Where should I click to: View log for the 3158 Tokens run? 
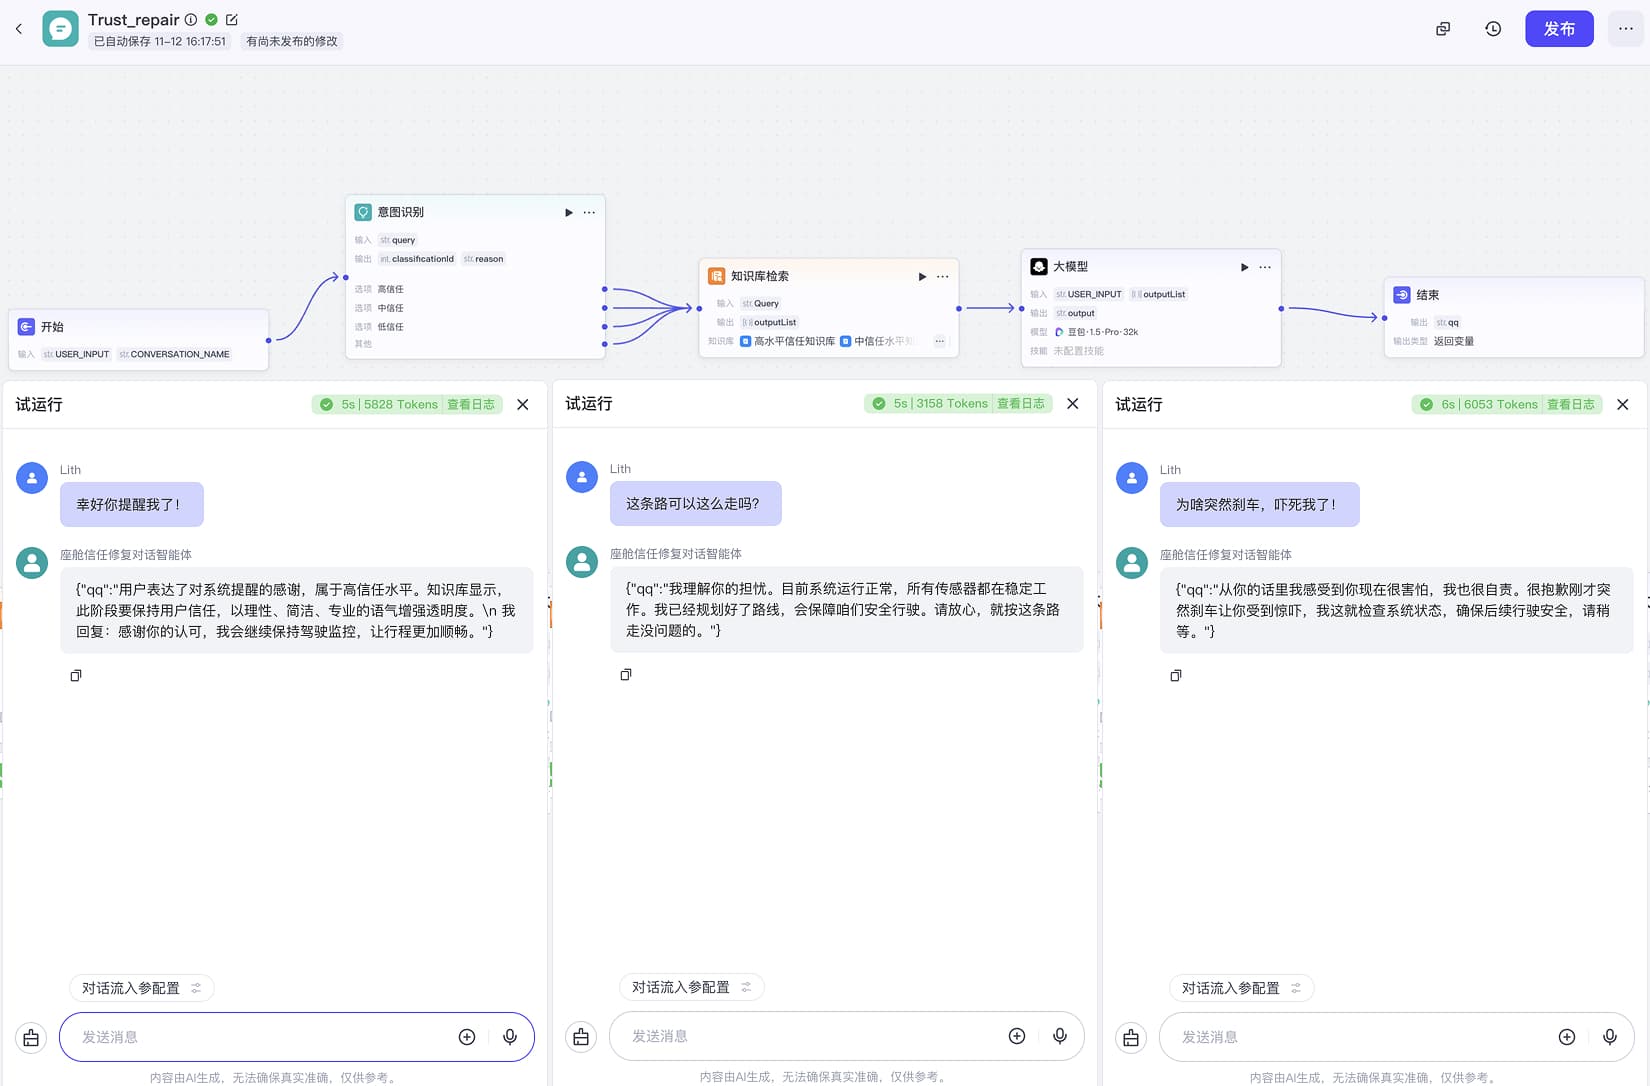(1021, 404)
